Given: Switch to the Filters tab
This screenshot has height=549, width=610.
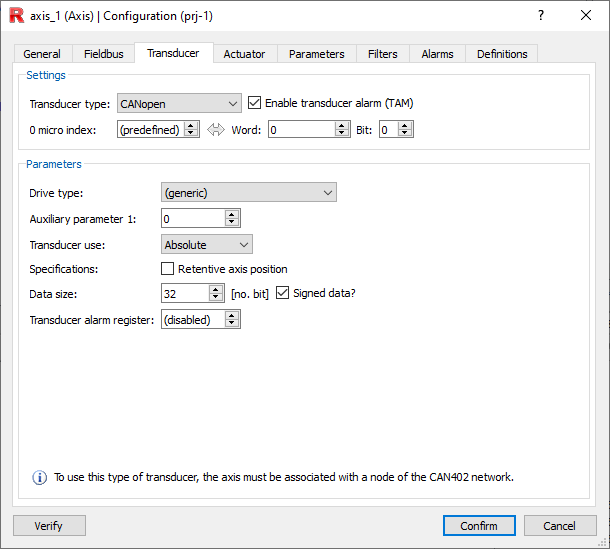Looking at the screenshot, I should (383, 54).
